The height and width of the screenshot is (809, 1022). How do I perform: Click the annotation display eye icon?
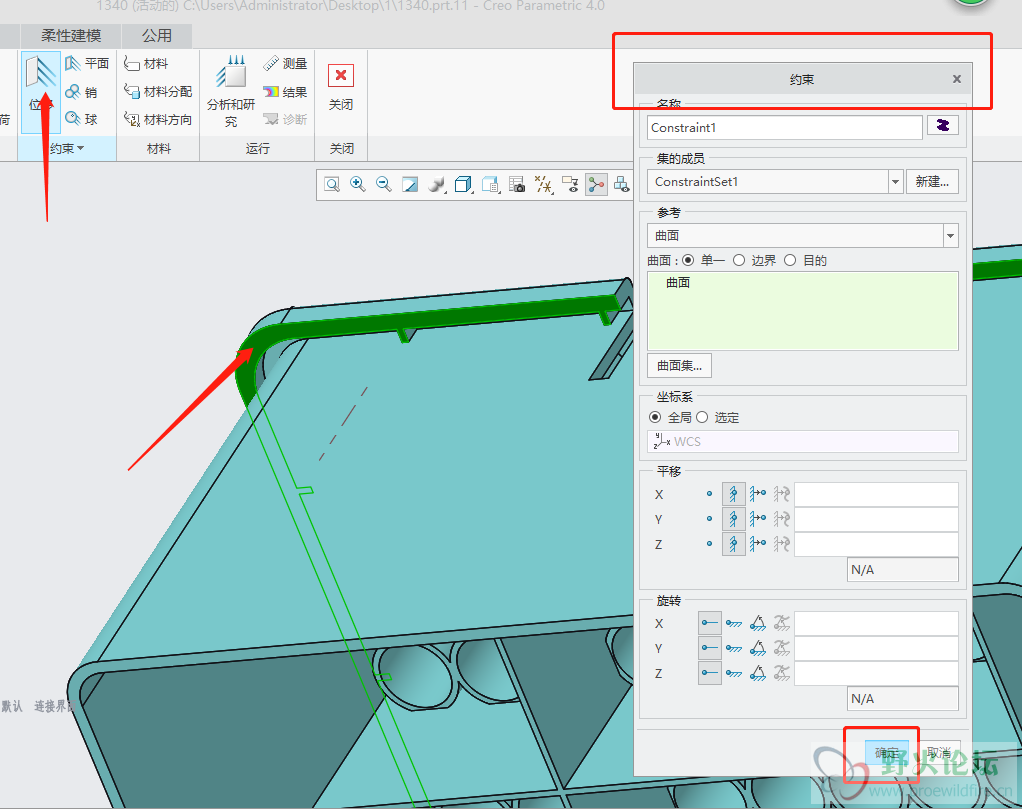click(x=570, y=184)
